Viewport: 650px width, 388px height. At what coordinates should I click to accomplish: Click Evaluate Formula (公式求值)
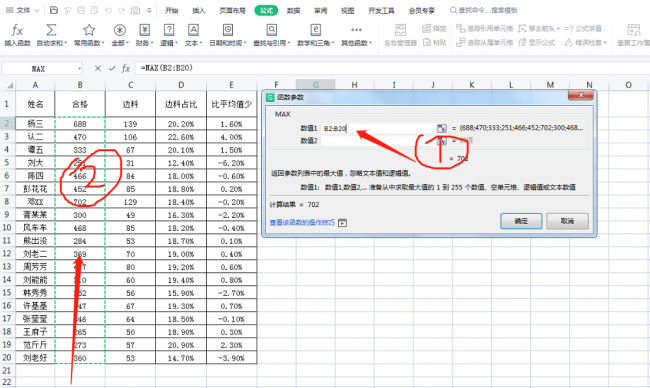pyautogui.click(x=583, y=29)
